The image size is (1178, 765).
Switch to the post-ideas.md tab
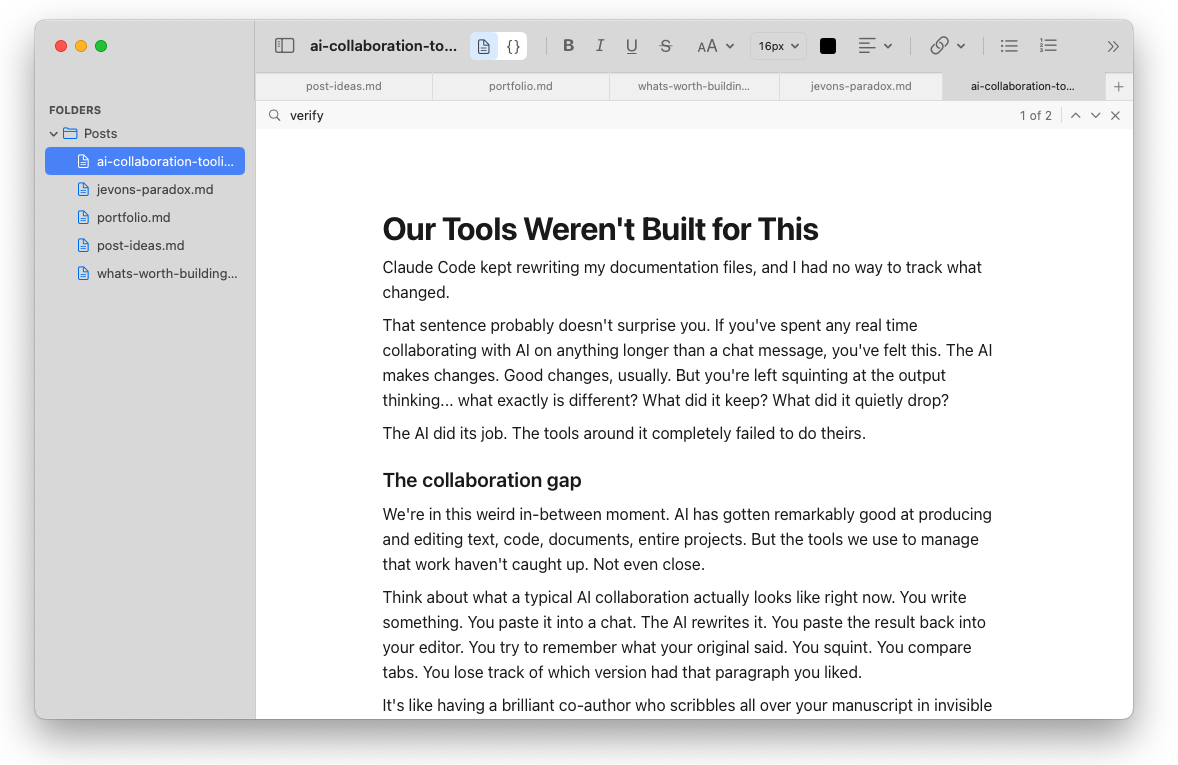click(x=343, y=86)
